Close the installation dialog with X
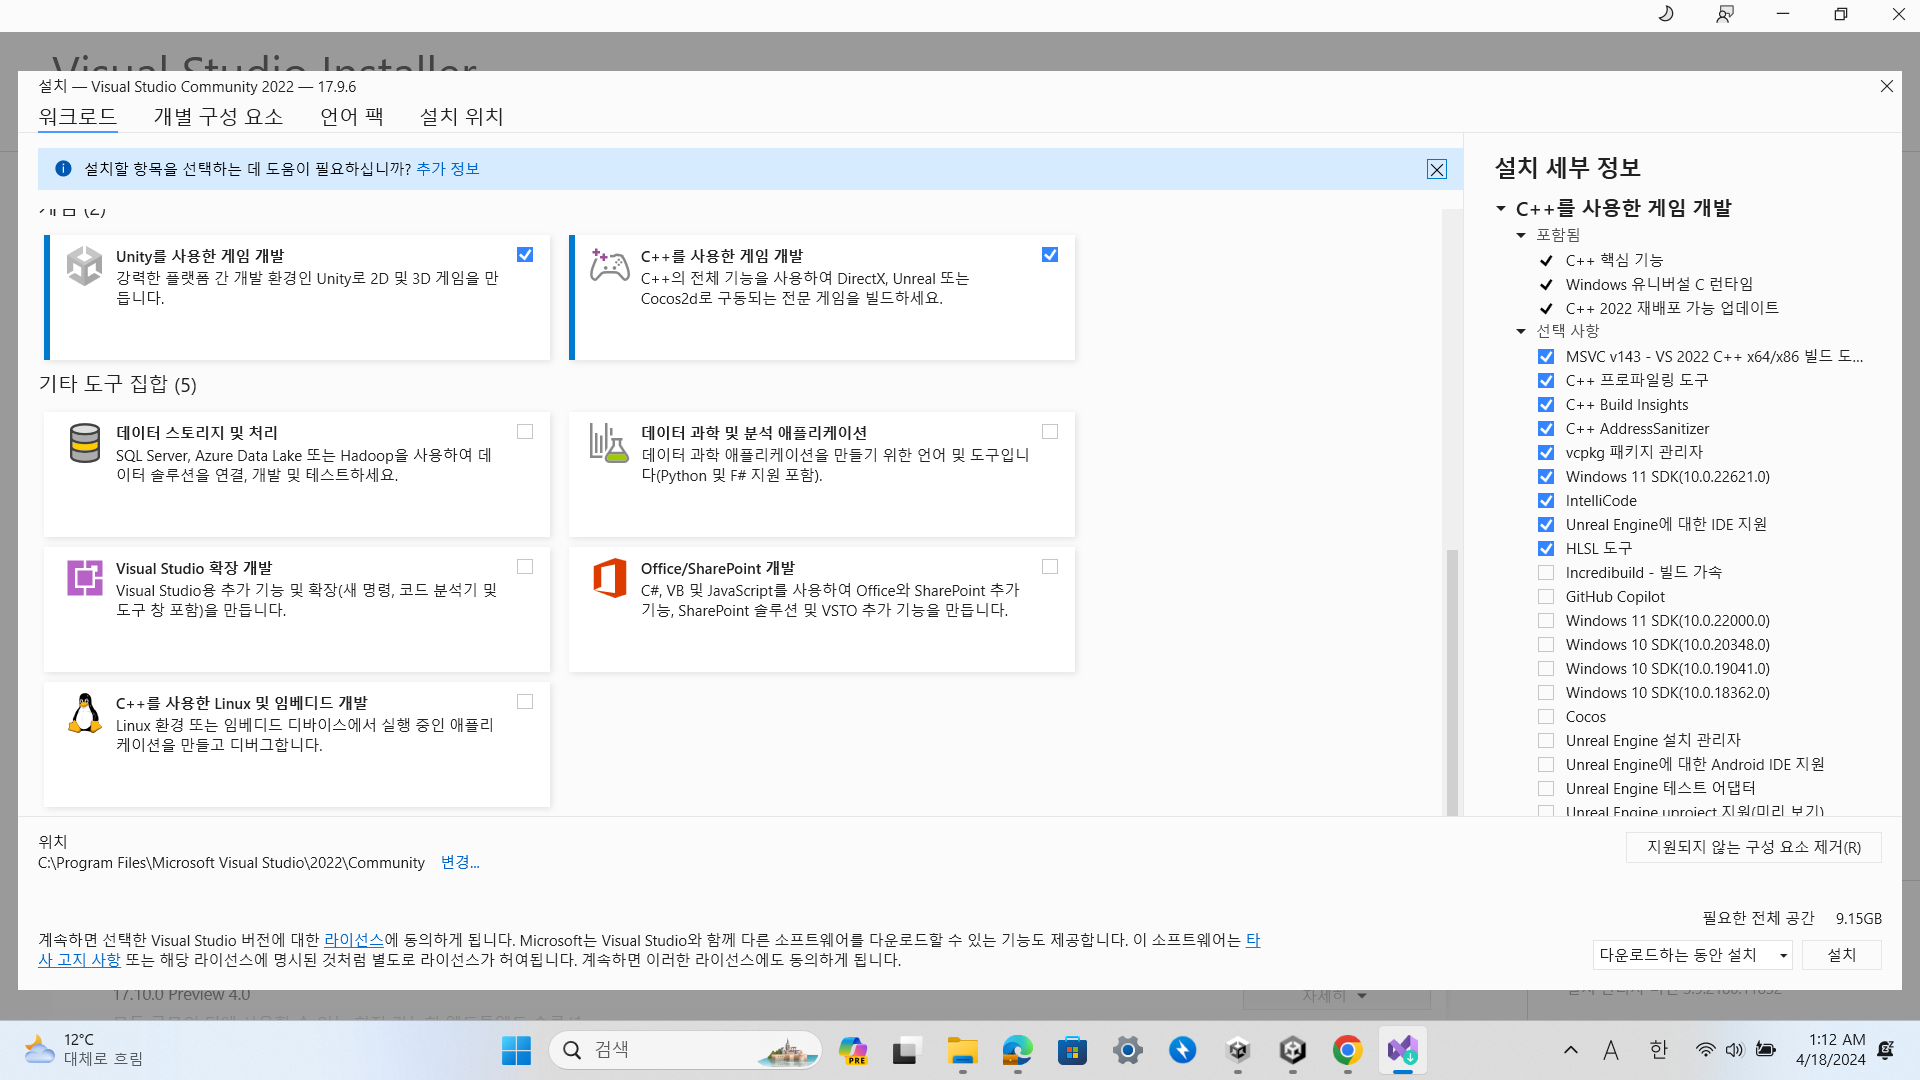The width and height of the screenshot is (1920, 1080). (x=1887, y=86)
